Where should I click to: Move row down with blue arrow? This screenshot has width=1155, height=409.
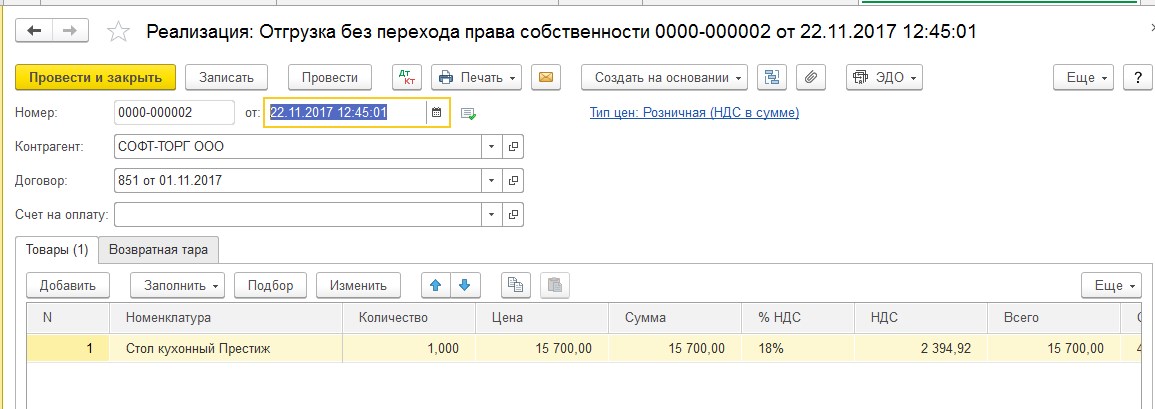point(464,285)
